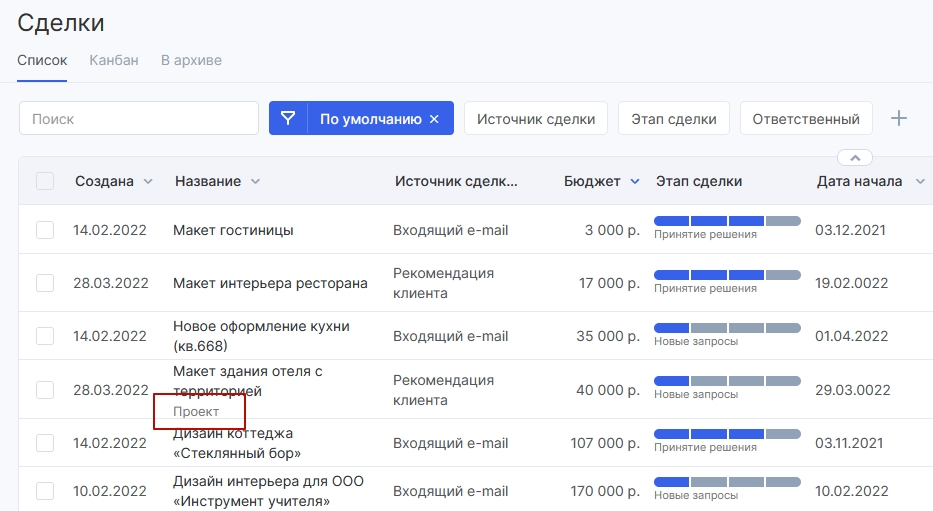This screenshot has width=933, height=511.
Task: Click into the Поиск search field
Action: (139, 118)
